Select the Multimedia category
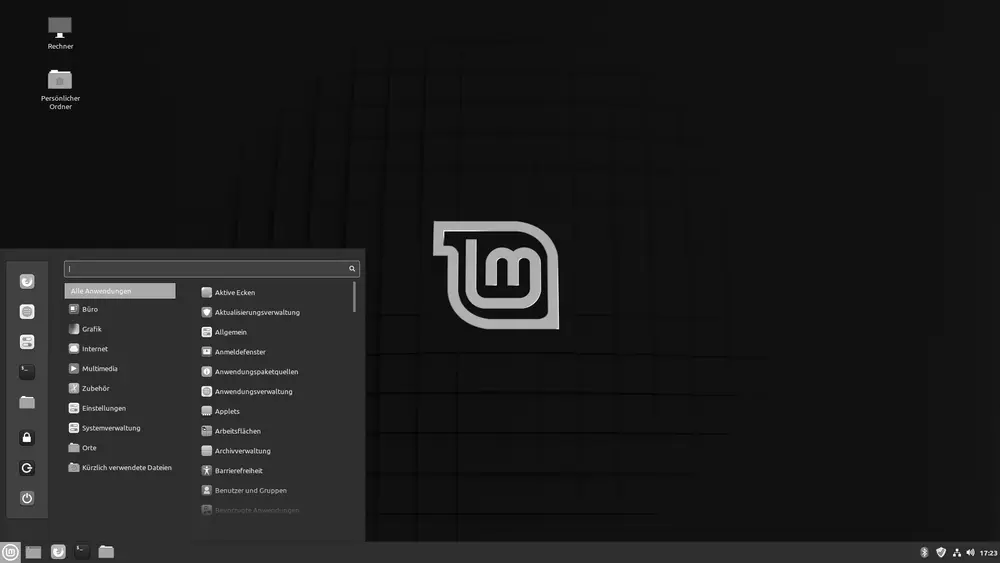1000x563 pixels. [120, 369]
